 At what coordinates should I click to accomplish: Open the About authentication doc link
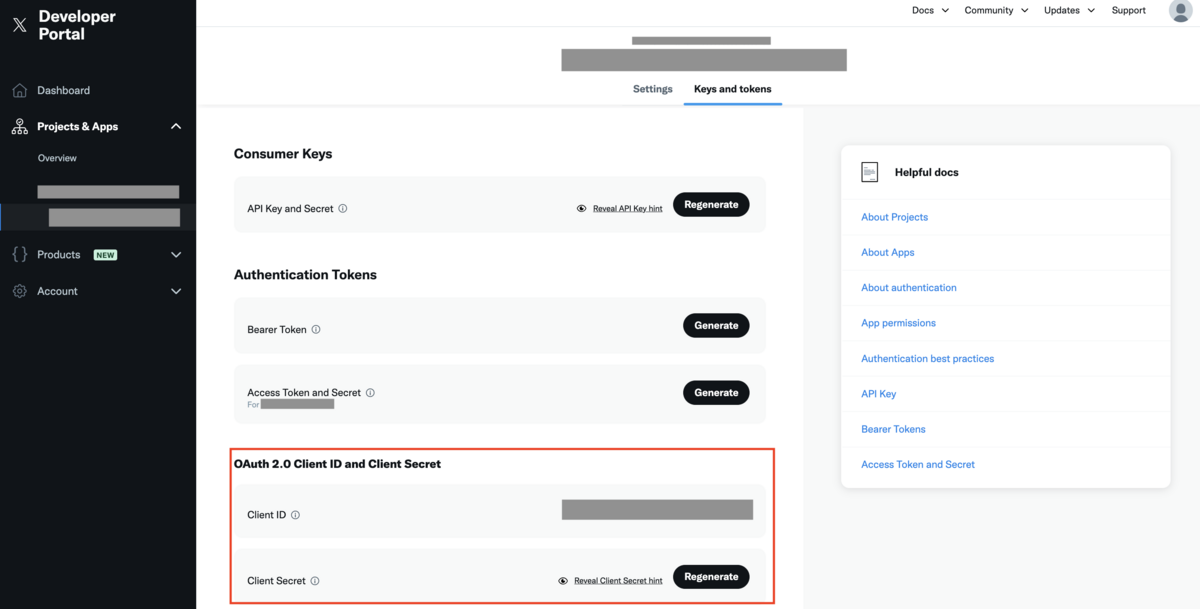(x=909, y=288)
